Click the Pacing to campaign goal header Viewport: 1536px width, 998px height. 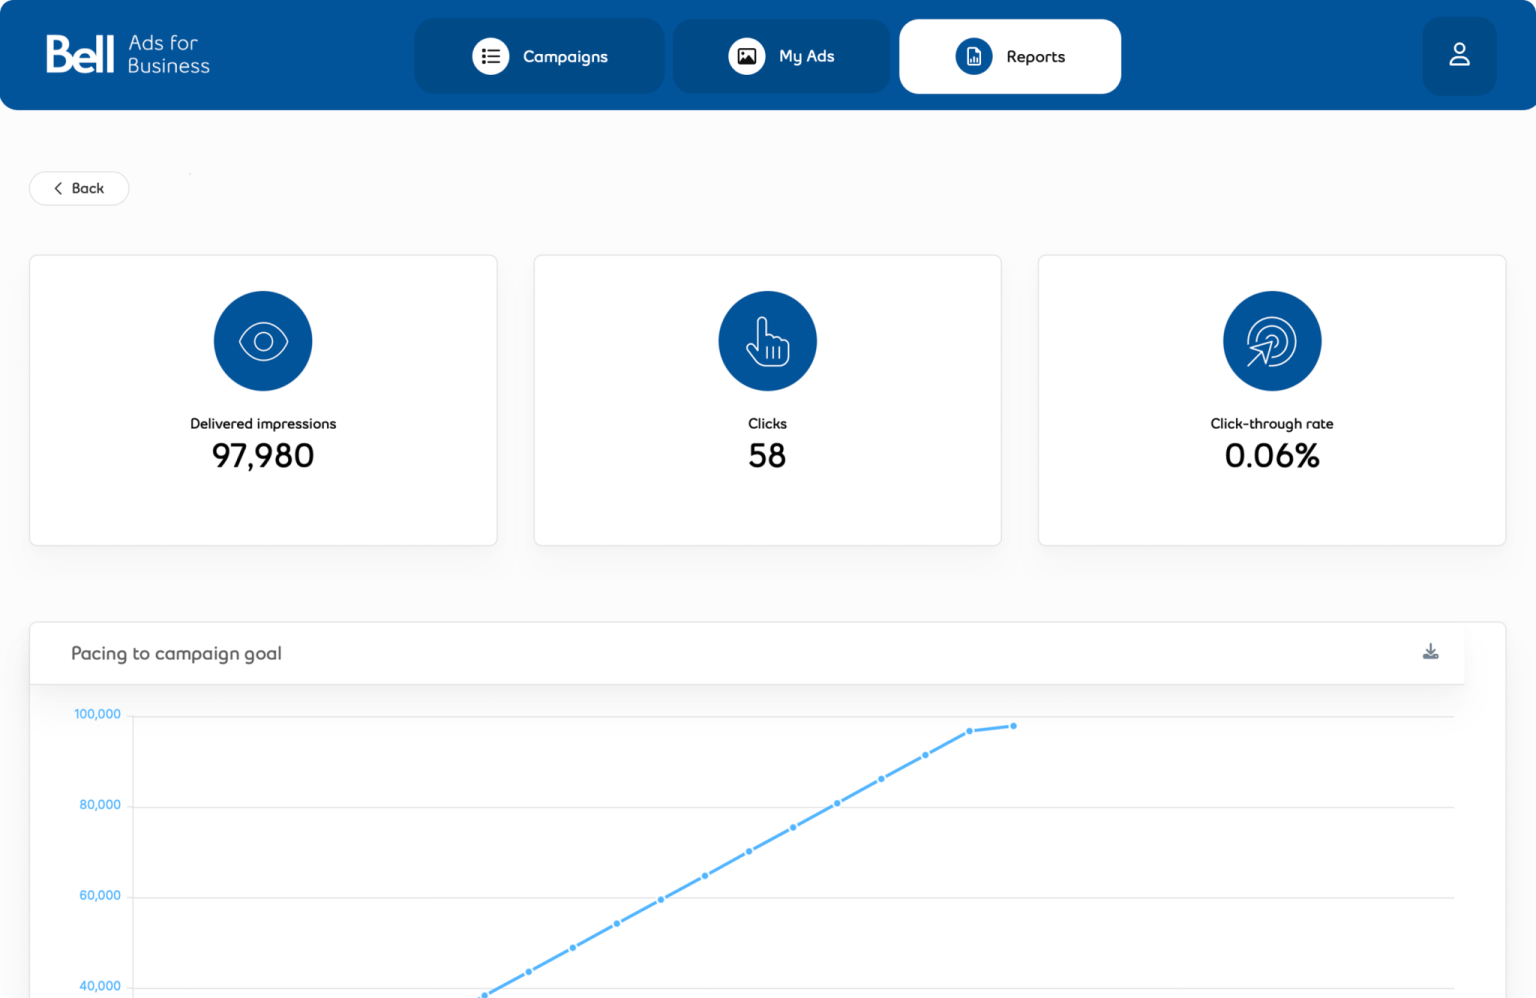pos(176,653)
